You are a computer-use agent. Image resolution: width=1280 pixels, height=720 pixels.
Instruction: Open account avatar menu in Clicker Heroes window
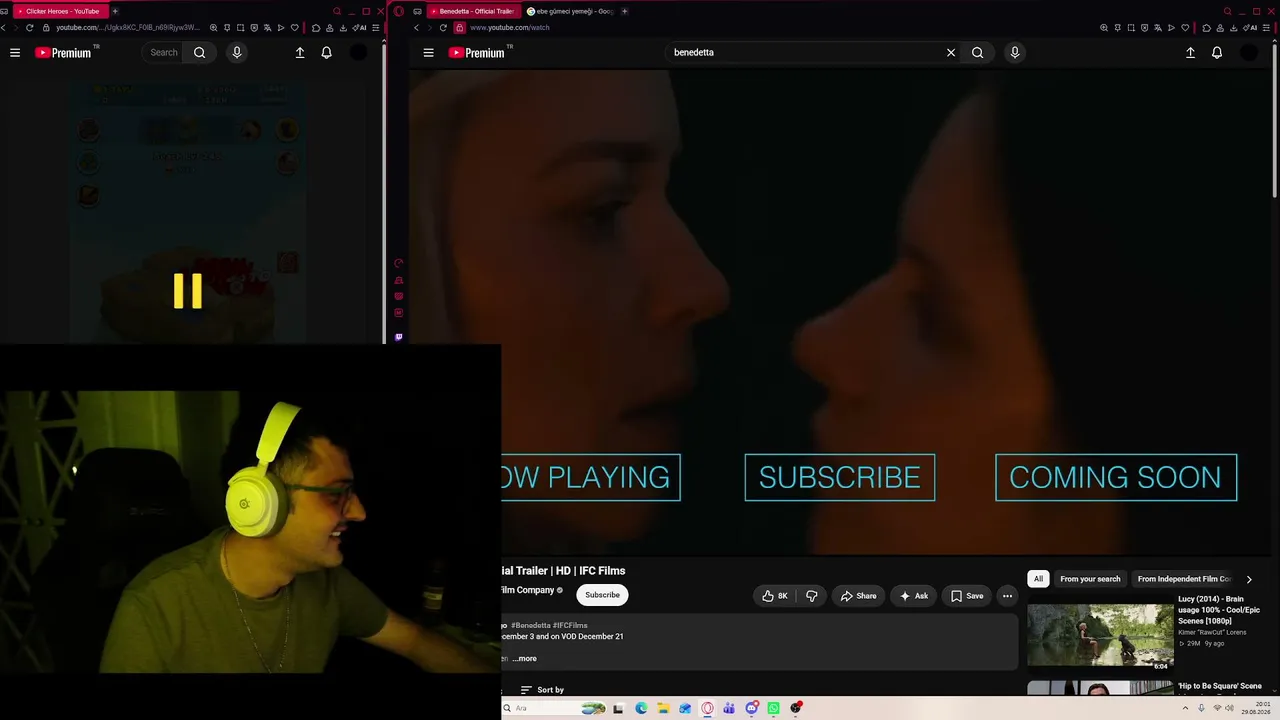pos(358,53)
